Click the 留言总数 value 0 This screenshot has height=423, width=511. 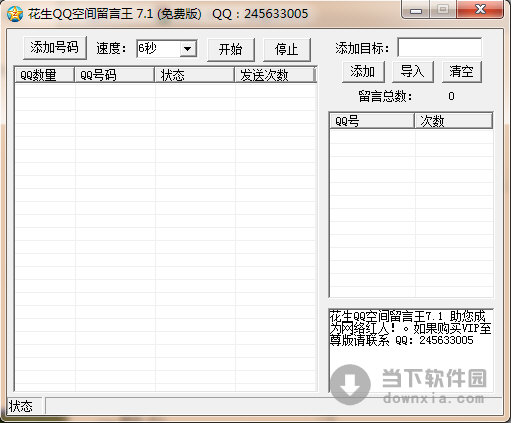pyautogui.click(x=451, y=96)
